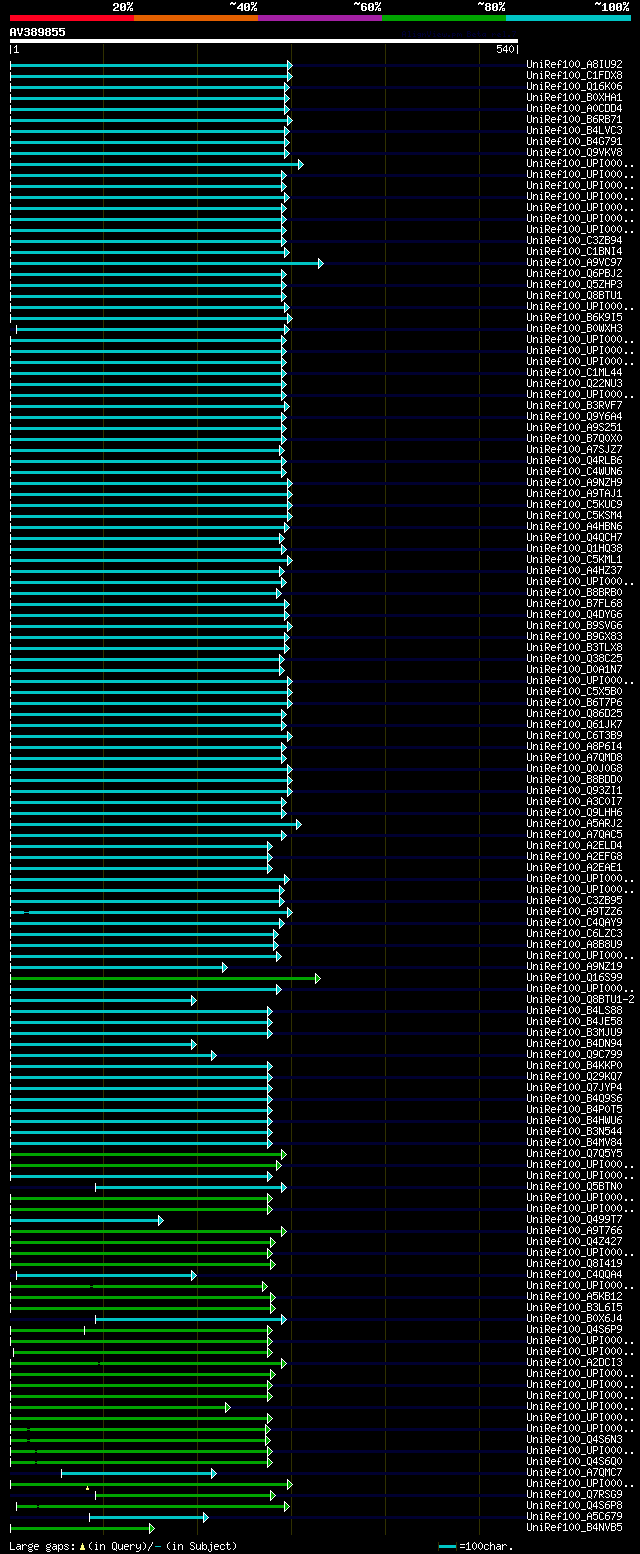The height and width of the screenshot is (1554, 640).
Task: Select the label UniRef100_C5X5B0
Action: click(574, 691)
